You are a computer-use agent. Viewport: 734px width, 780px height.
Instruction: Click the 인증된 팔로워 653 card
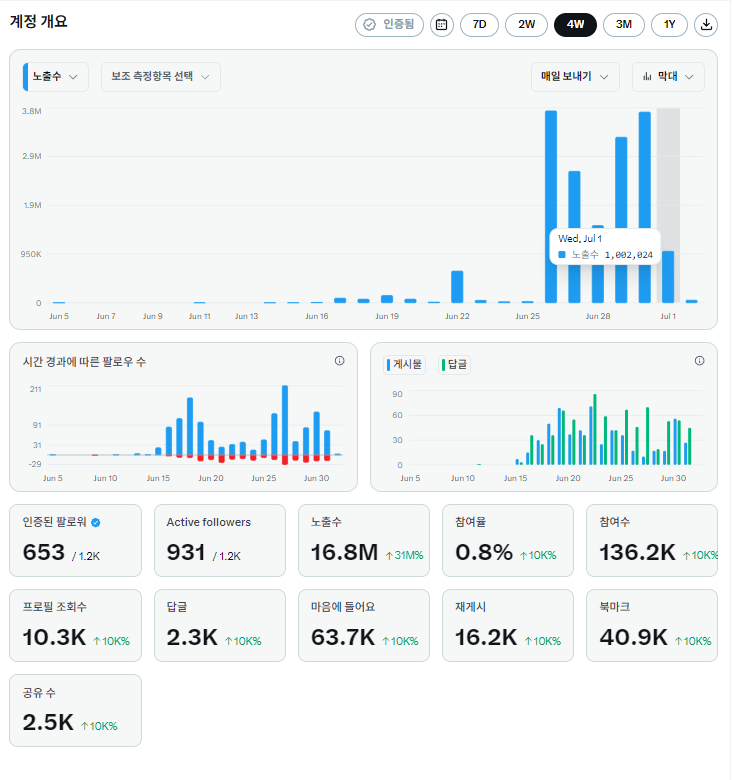(76, 542)
